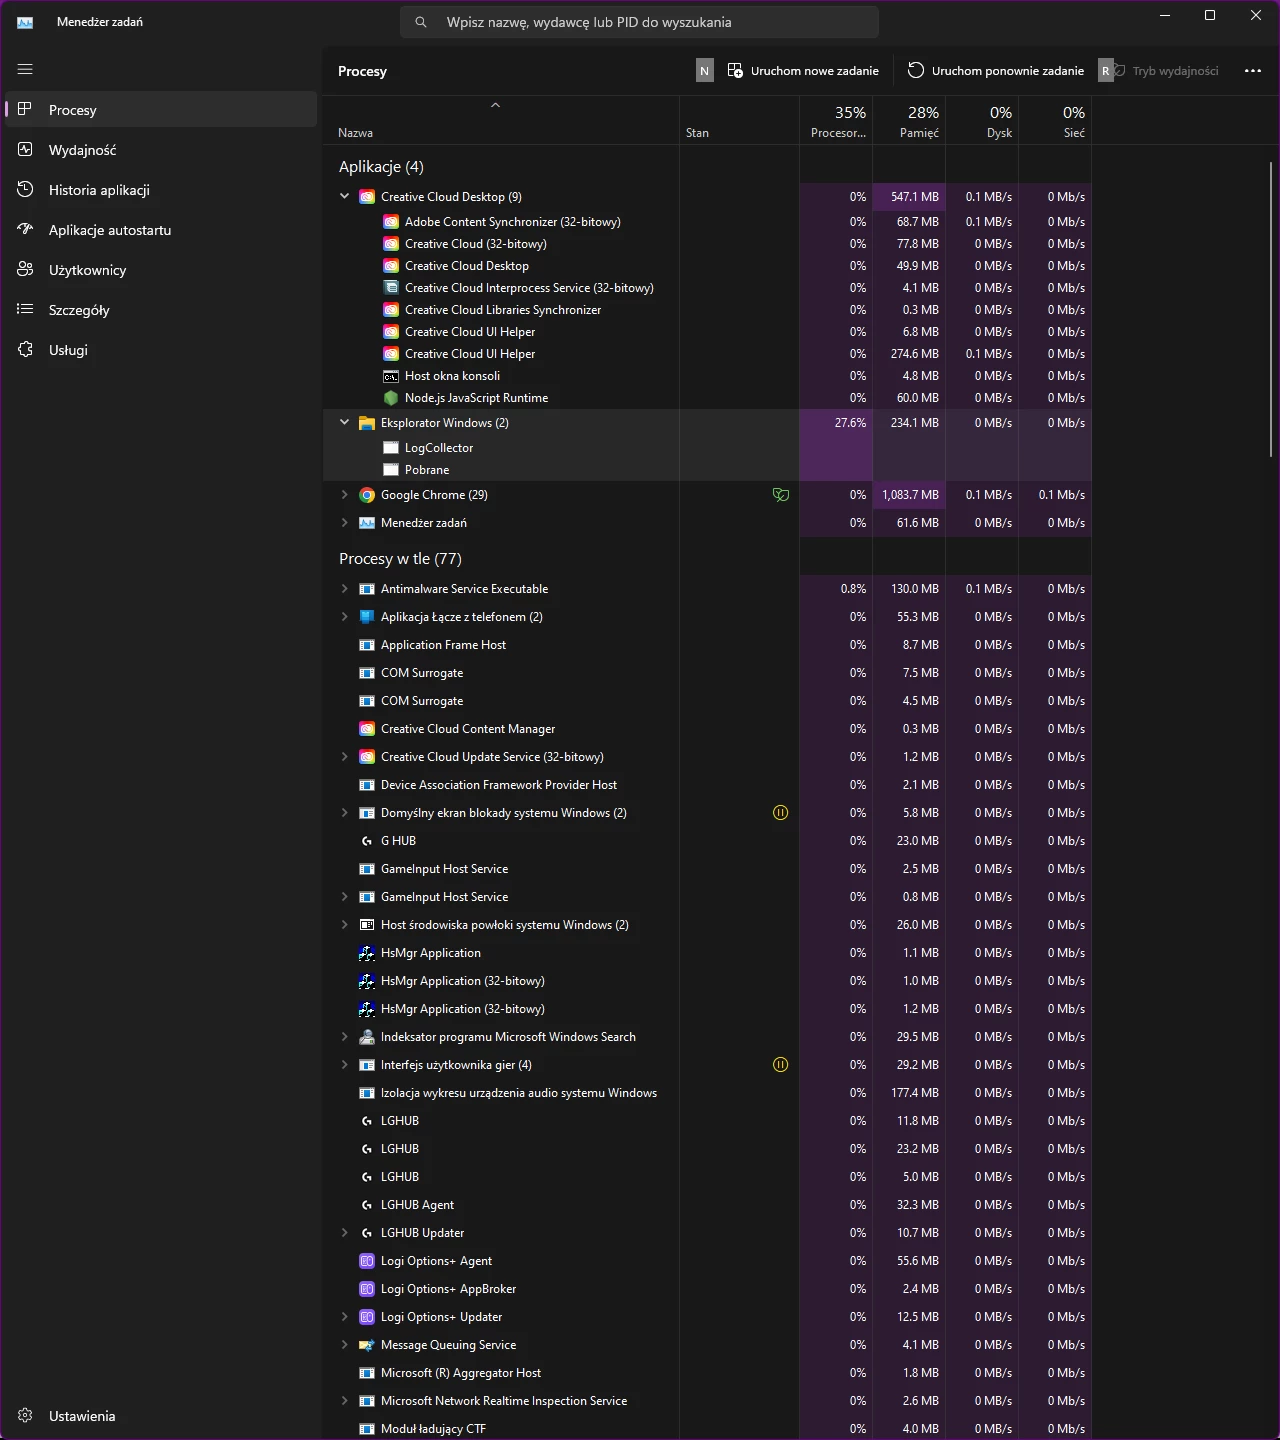Click the Task Manager app icon in title bar
The height and width of the screenshot is (1440, 1280).
(x=25, y=22)
